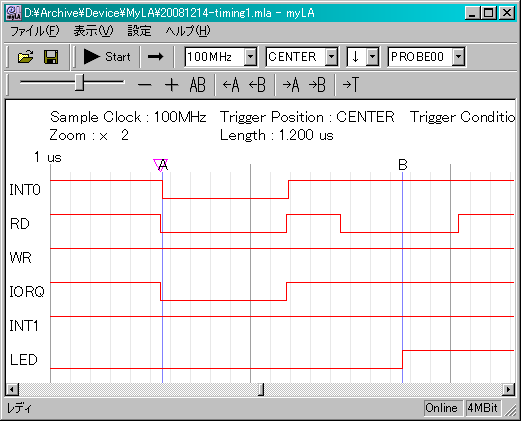Jump to cursor A with →A
The width and height of the screenshot is (521, 421).
coord(291,85)
